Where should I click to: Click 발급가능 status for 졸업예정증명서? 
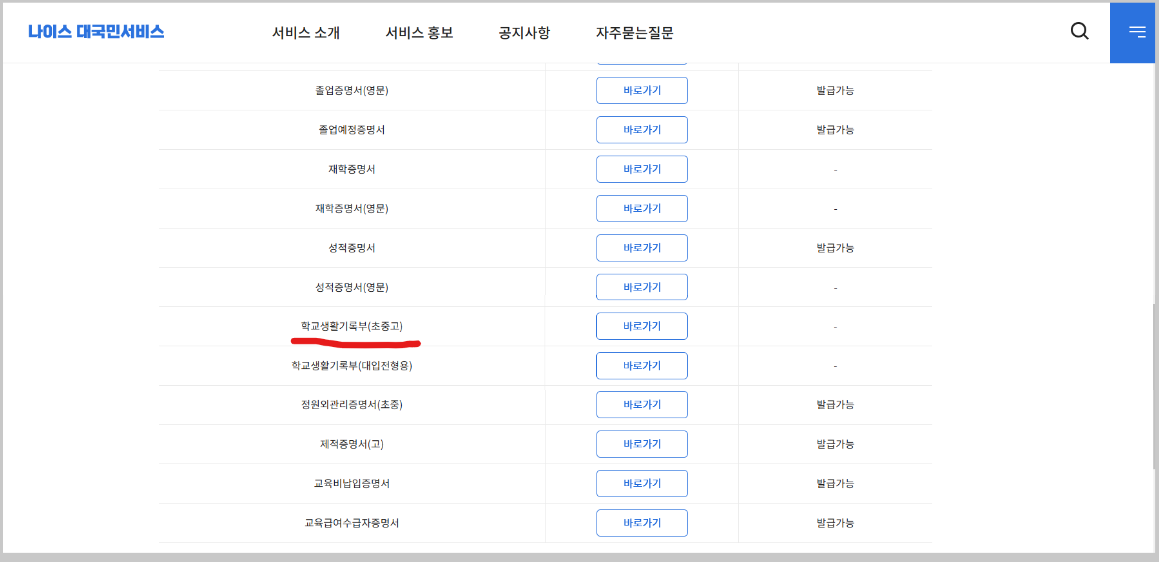[x=835, y=129]
